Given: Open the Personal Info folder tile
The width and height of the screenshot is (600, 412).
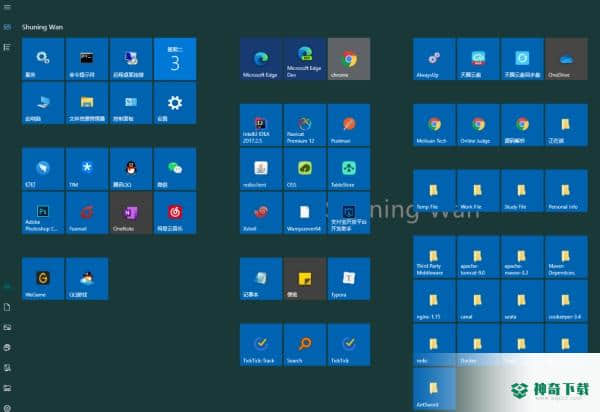Looking at the screenshot, I should [x=566, y=191].
